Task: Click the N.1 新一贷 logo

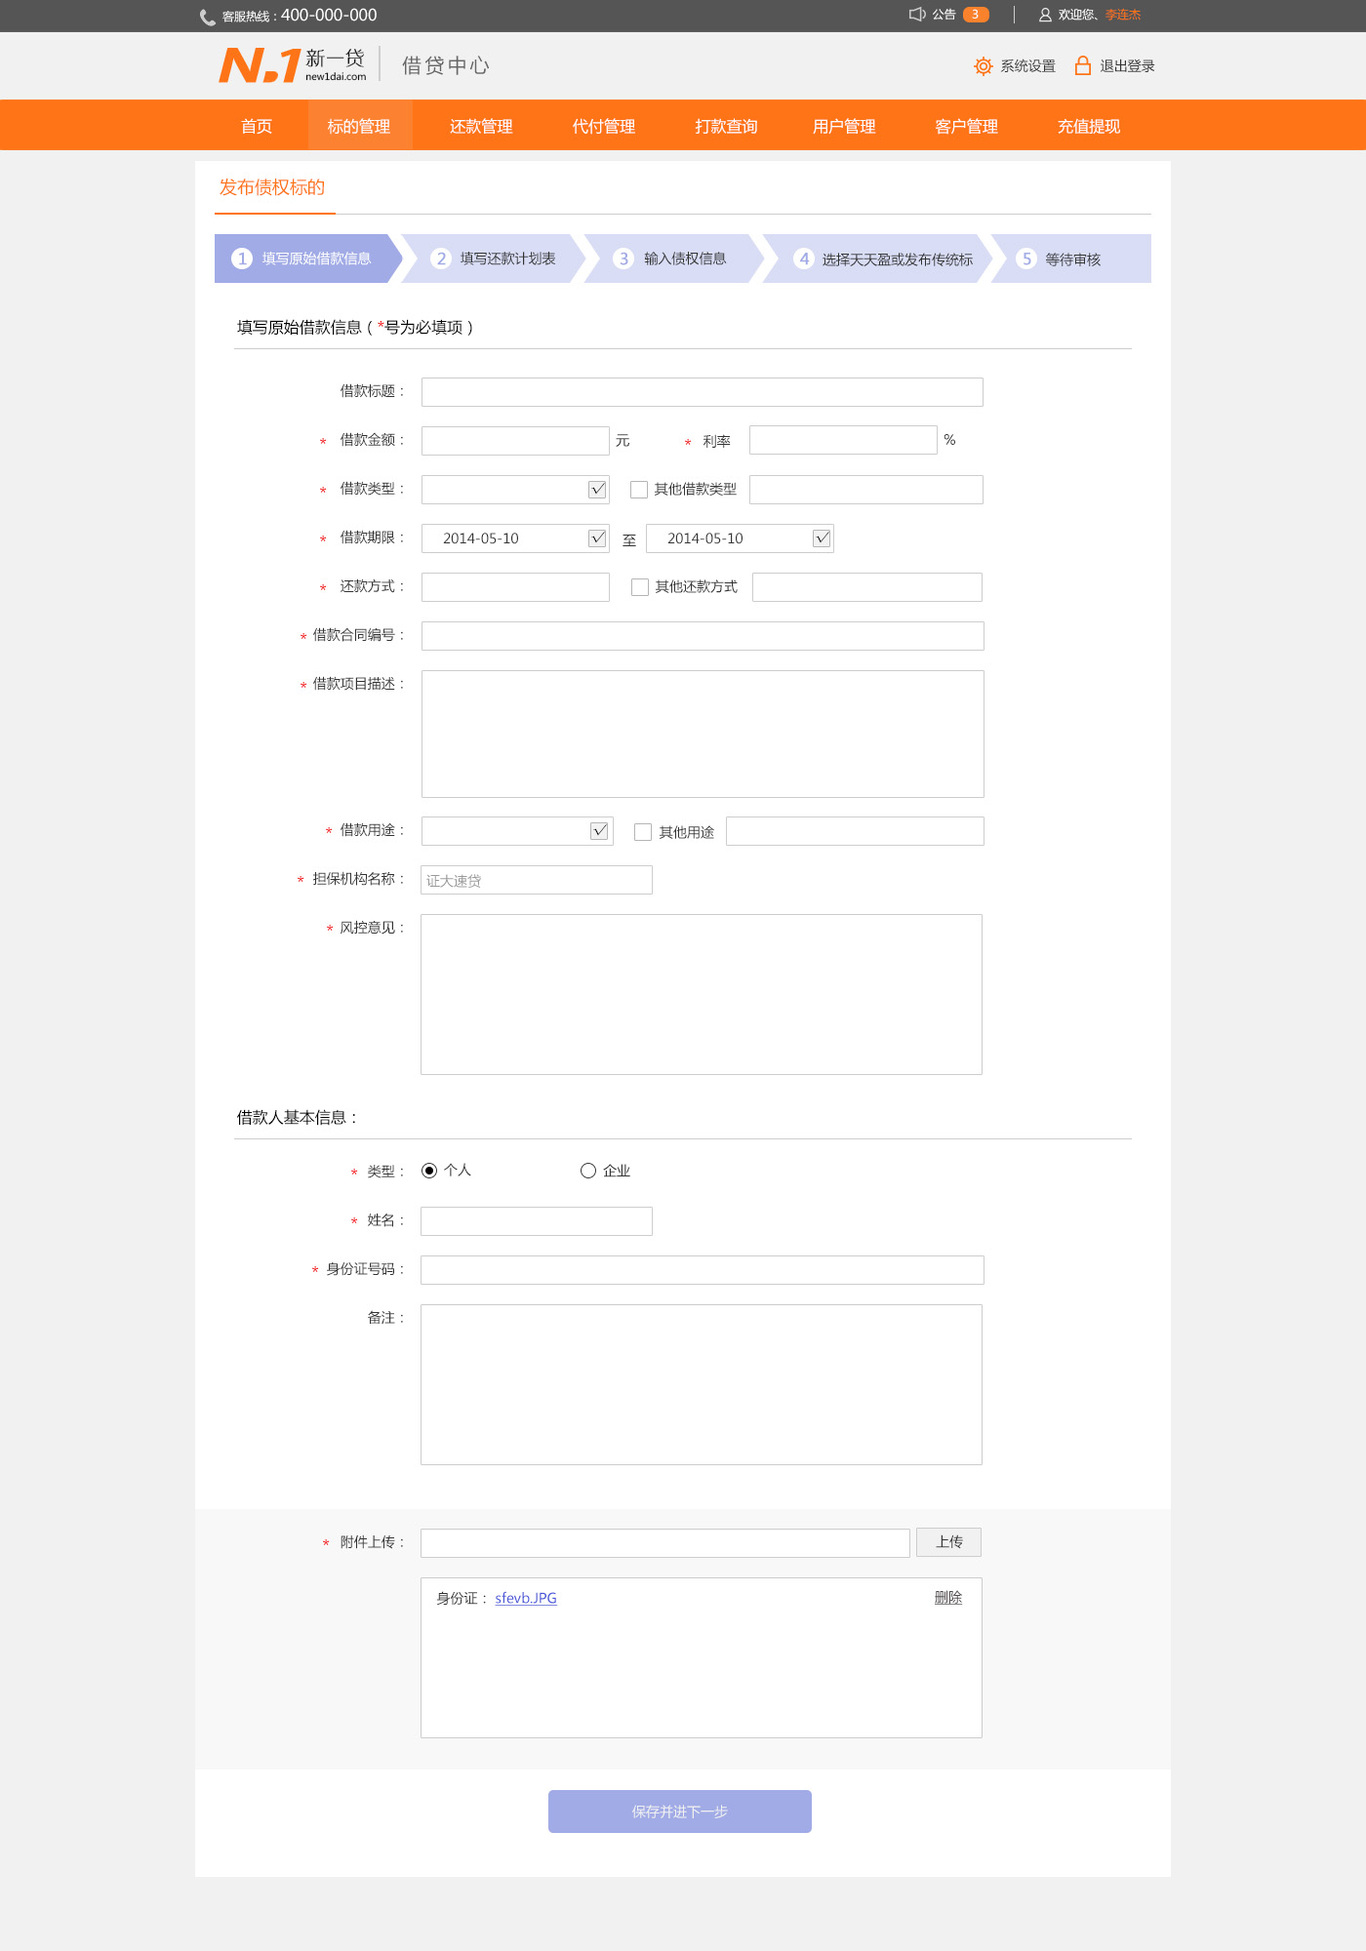Action: pos(292,65)
